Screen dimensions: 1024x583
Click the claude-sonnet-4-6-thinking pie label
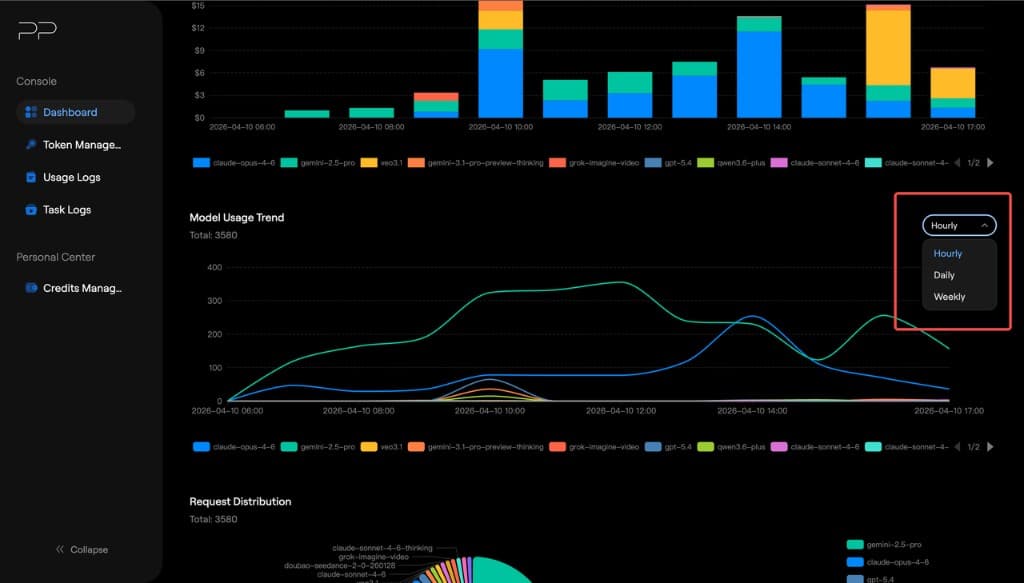(x=382, y=548)
